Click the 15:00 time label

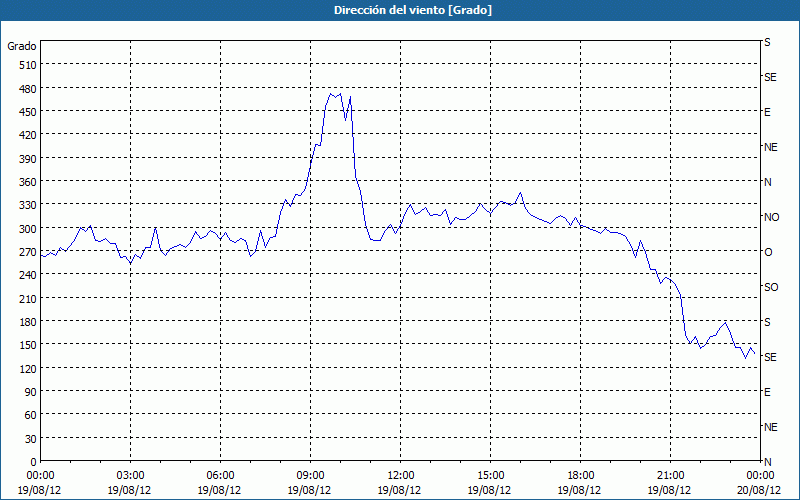pyautogui.click(x=490, y=476)
